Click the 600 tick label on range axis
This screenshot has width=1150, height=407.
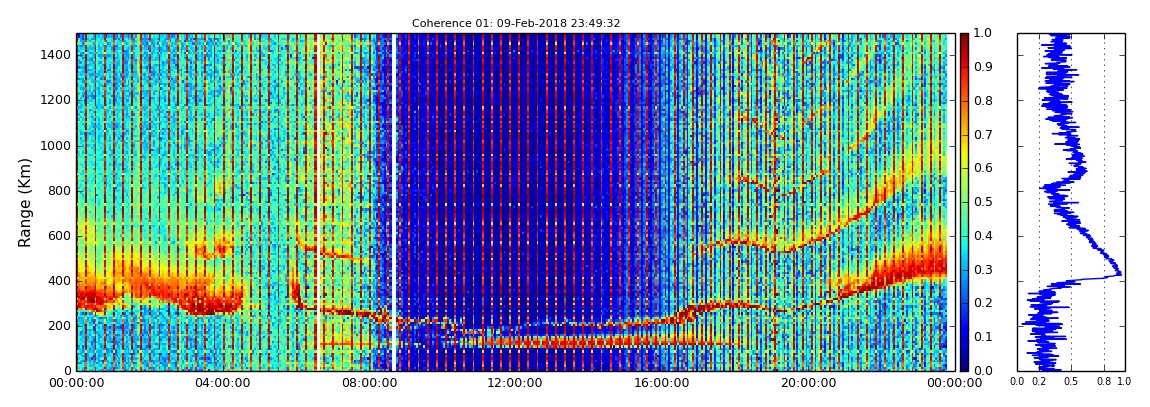60,235
